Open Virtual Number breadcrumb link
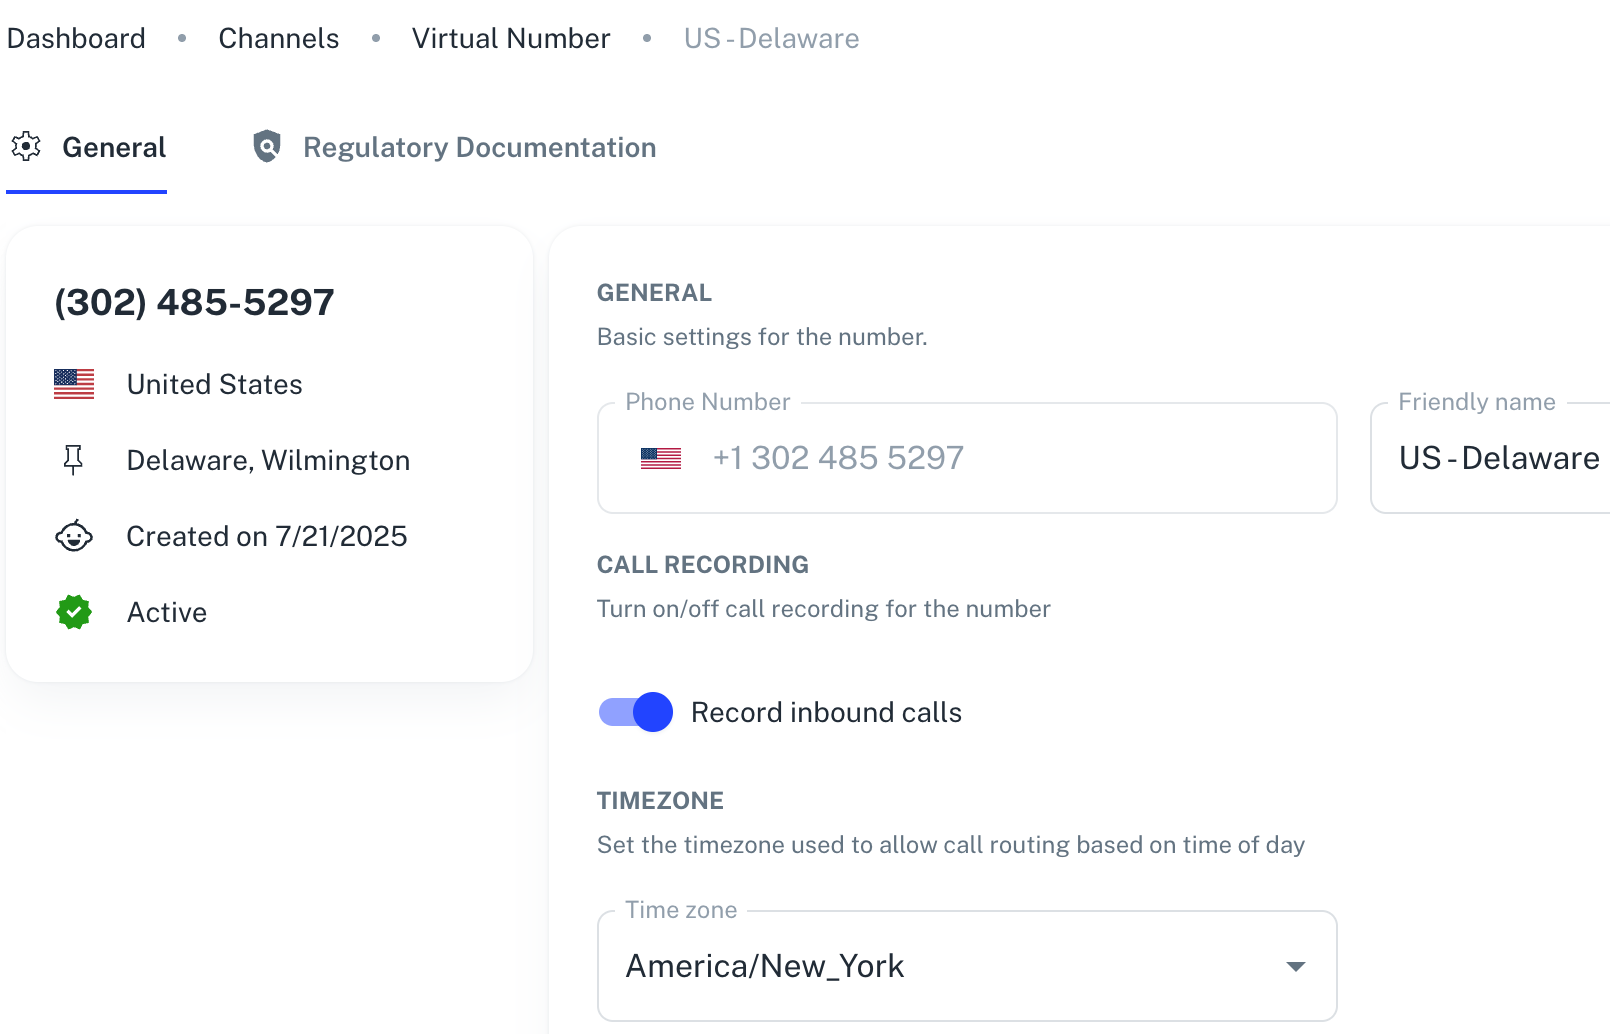This screenshot has width=1610, height=1034. 511,38
